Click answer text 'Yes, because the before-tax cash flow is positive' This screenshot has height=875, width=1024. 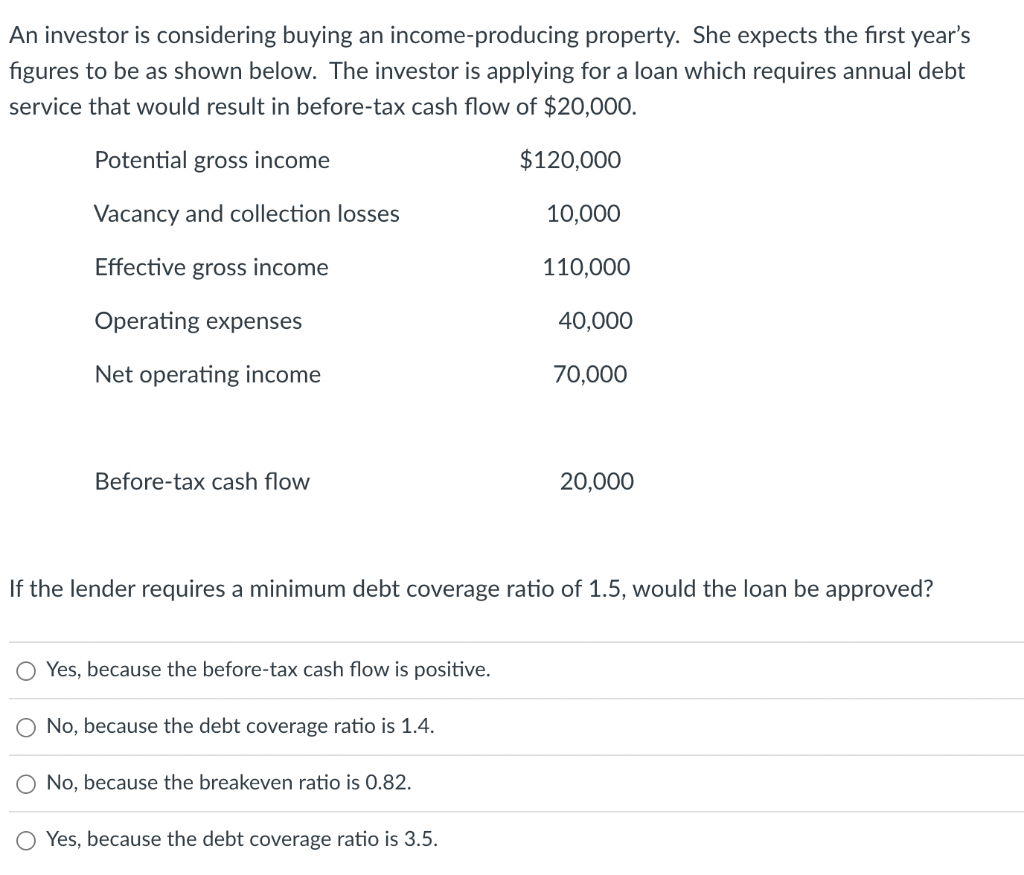point(268,670)
